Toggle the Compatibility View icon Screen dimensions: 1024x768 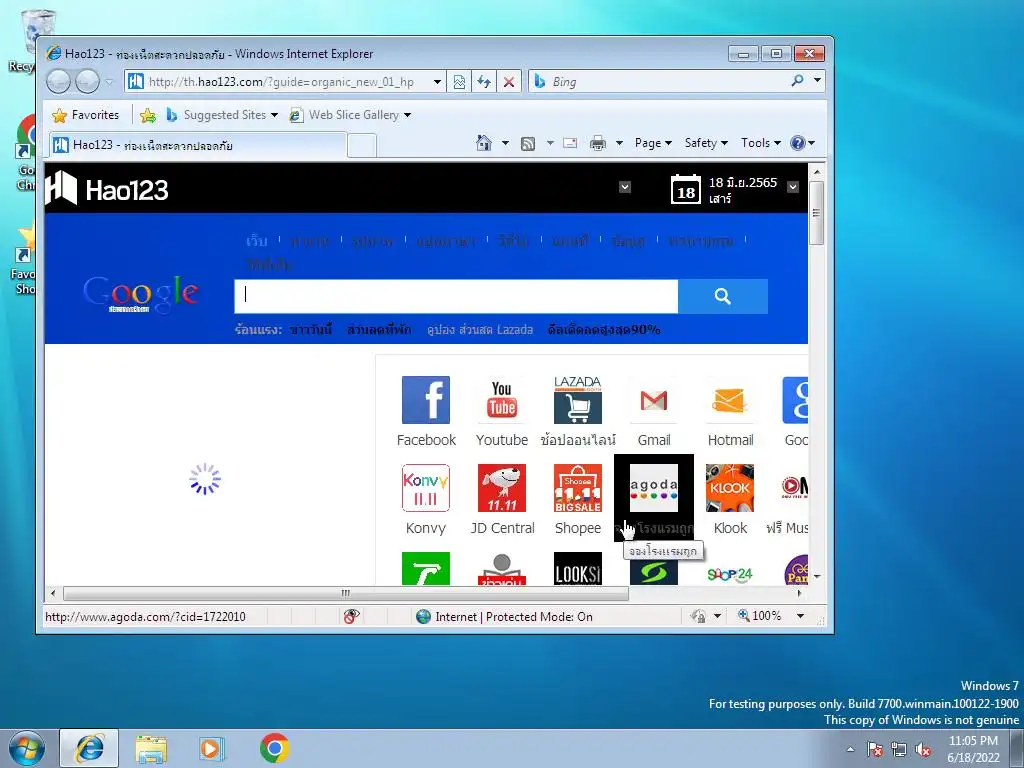point(459,82)
